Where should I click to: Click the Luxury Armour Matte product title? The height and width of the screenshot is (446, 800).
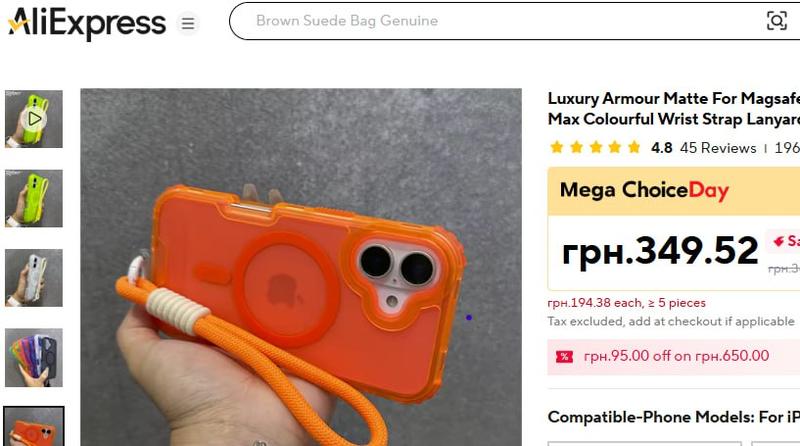coord(673,109)
